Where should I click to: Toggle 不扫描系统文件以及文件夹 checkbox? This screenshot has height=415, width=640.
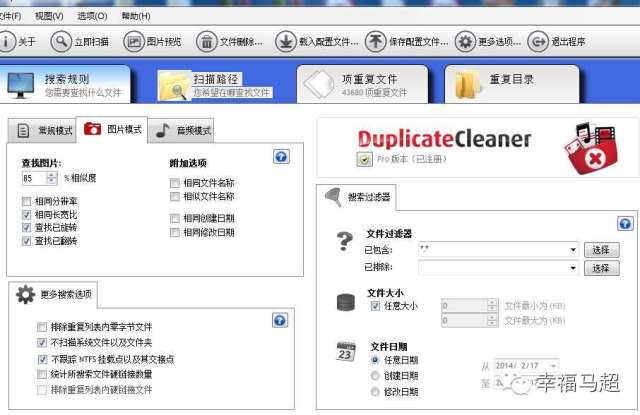coord(42,342)
